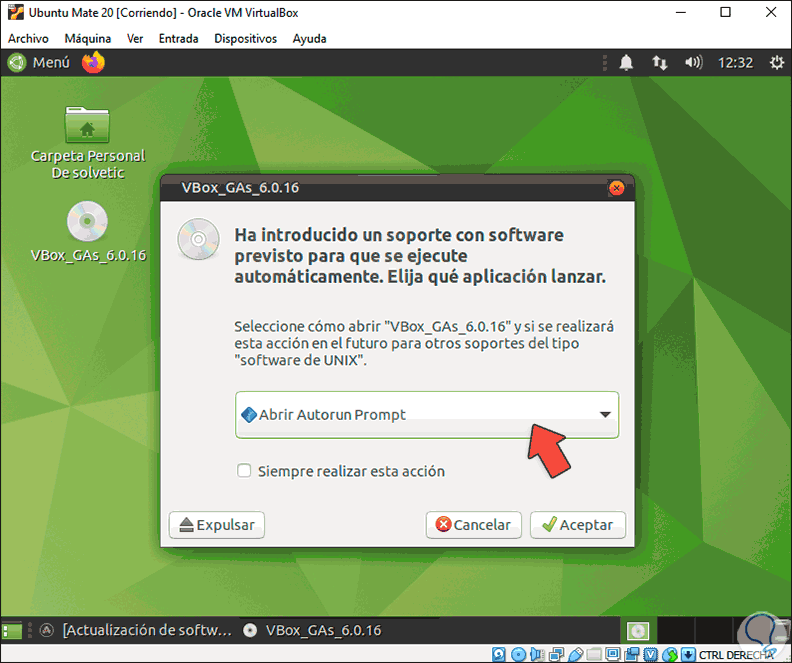
Task: Click VirtualBox display status icon
Action: (x=613, y=654)
